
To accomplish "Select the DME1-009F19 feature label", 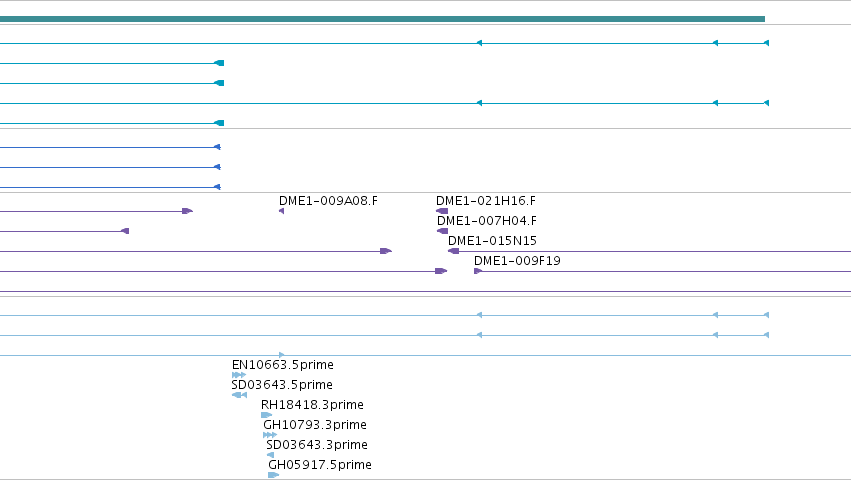I will [517, 261].
